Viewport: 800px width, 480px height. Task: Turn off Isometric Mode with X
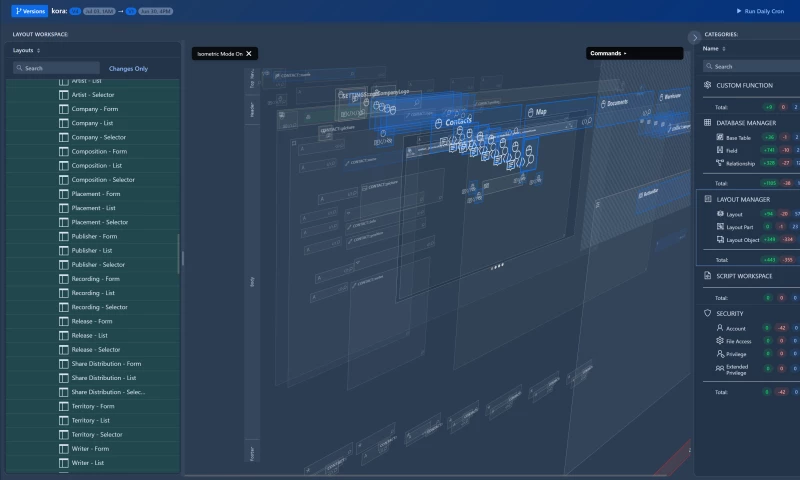(x=249, y=53)
